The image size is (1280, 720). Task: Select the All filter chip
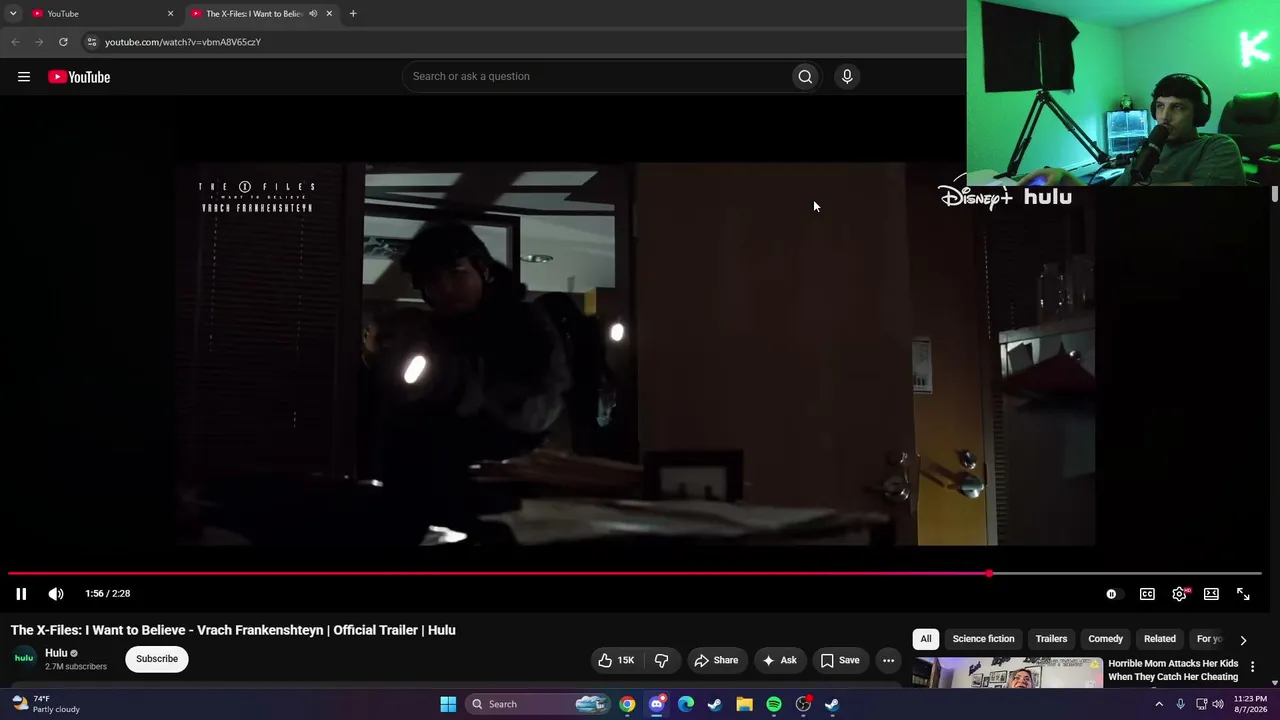coord(926,639)
